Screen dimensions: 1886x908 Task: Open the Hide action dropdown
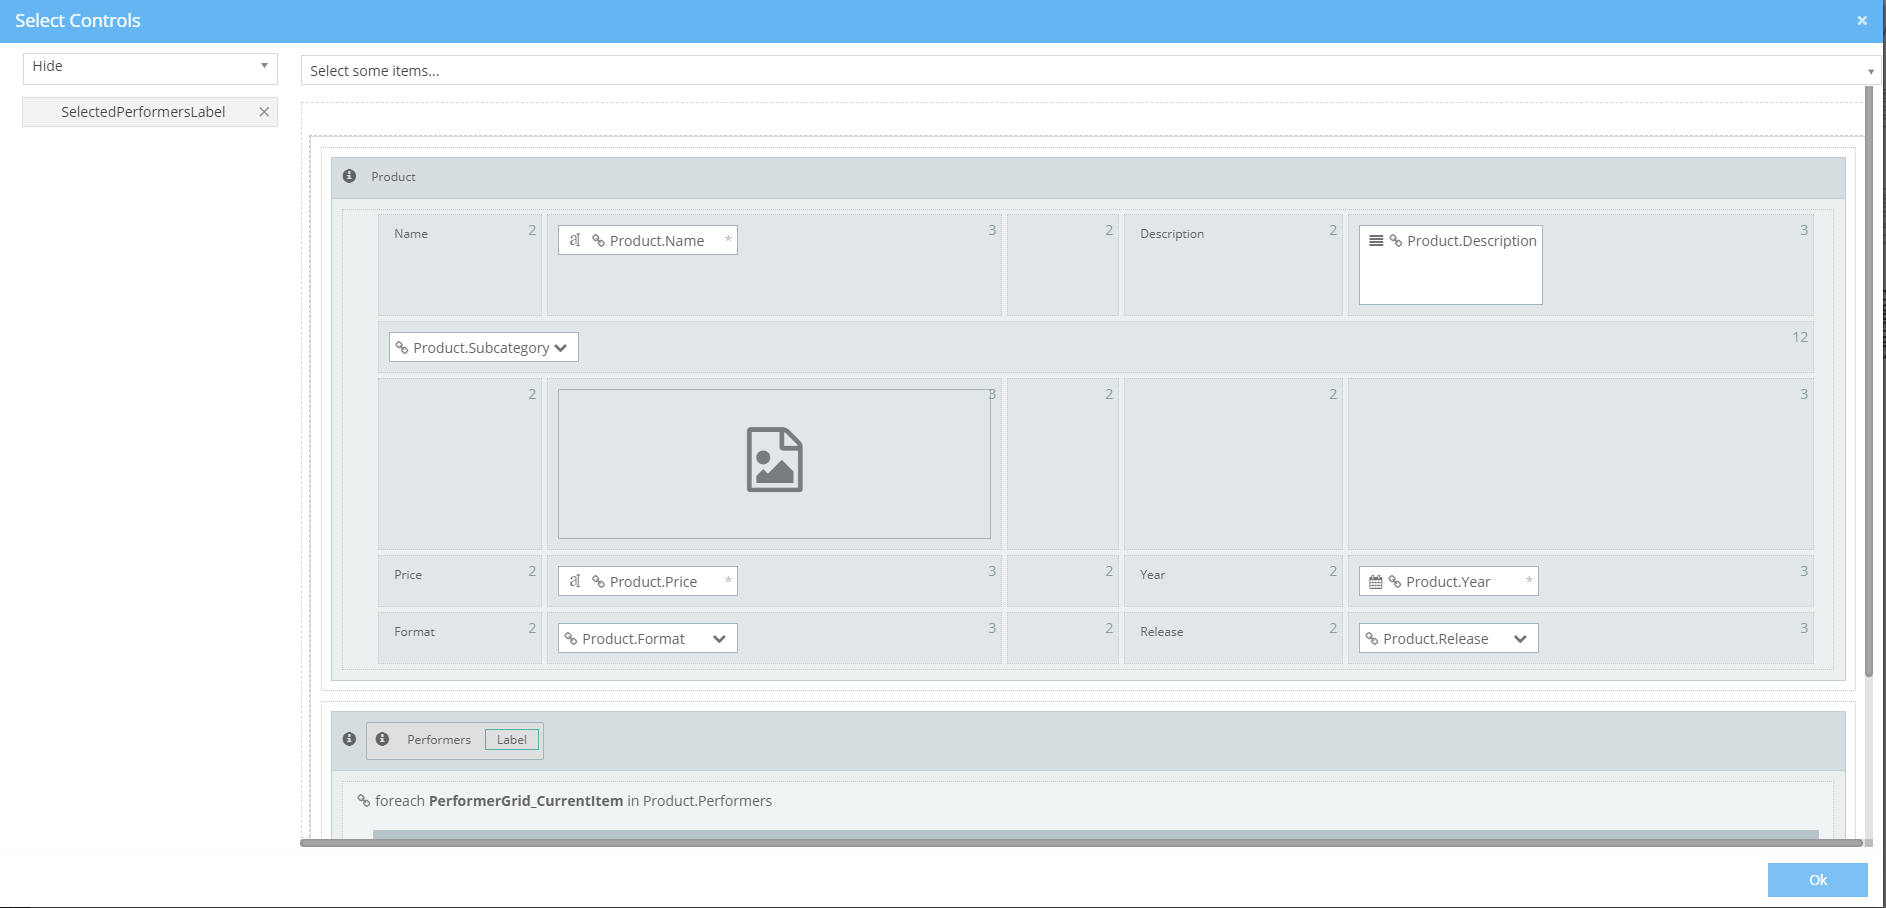pyautogui.click(x=150, y=67)
